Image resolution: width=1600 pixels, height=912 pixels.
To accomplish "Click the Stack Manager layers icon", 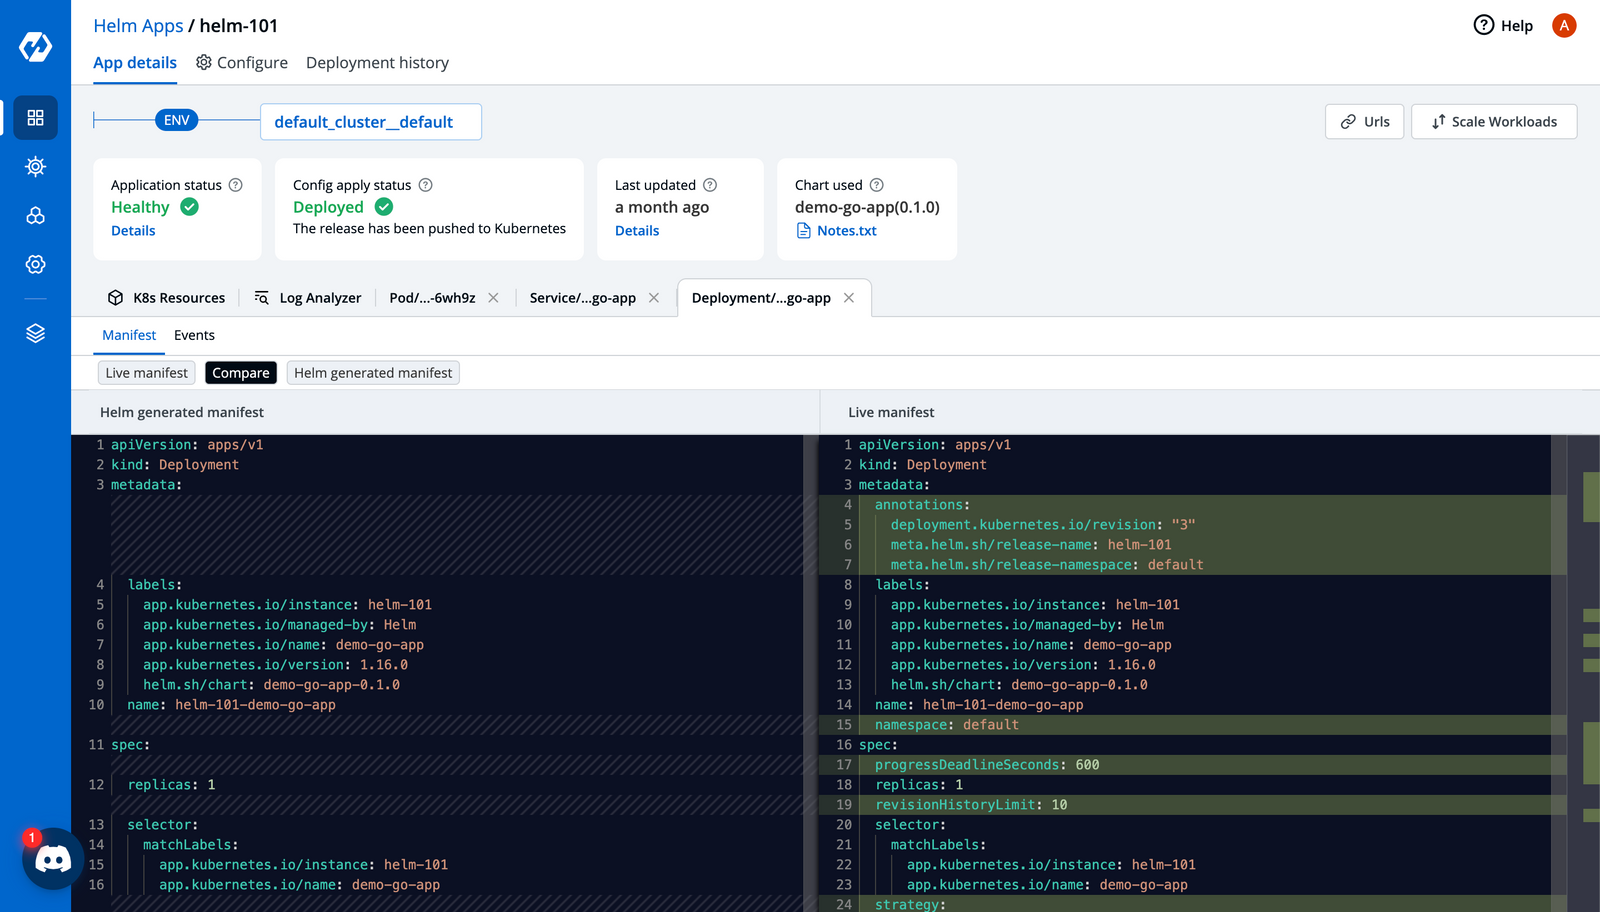I will 35,333.
